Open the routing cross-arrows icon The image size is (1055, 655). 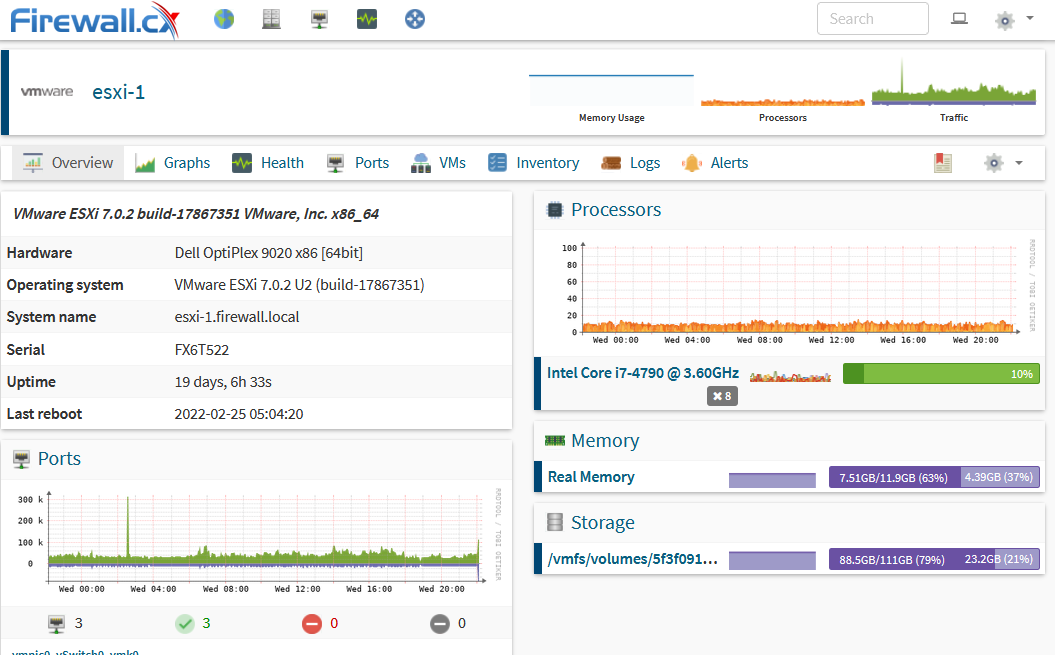click(414, 19)
